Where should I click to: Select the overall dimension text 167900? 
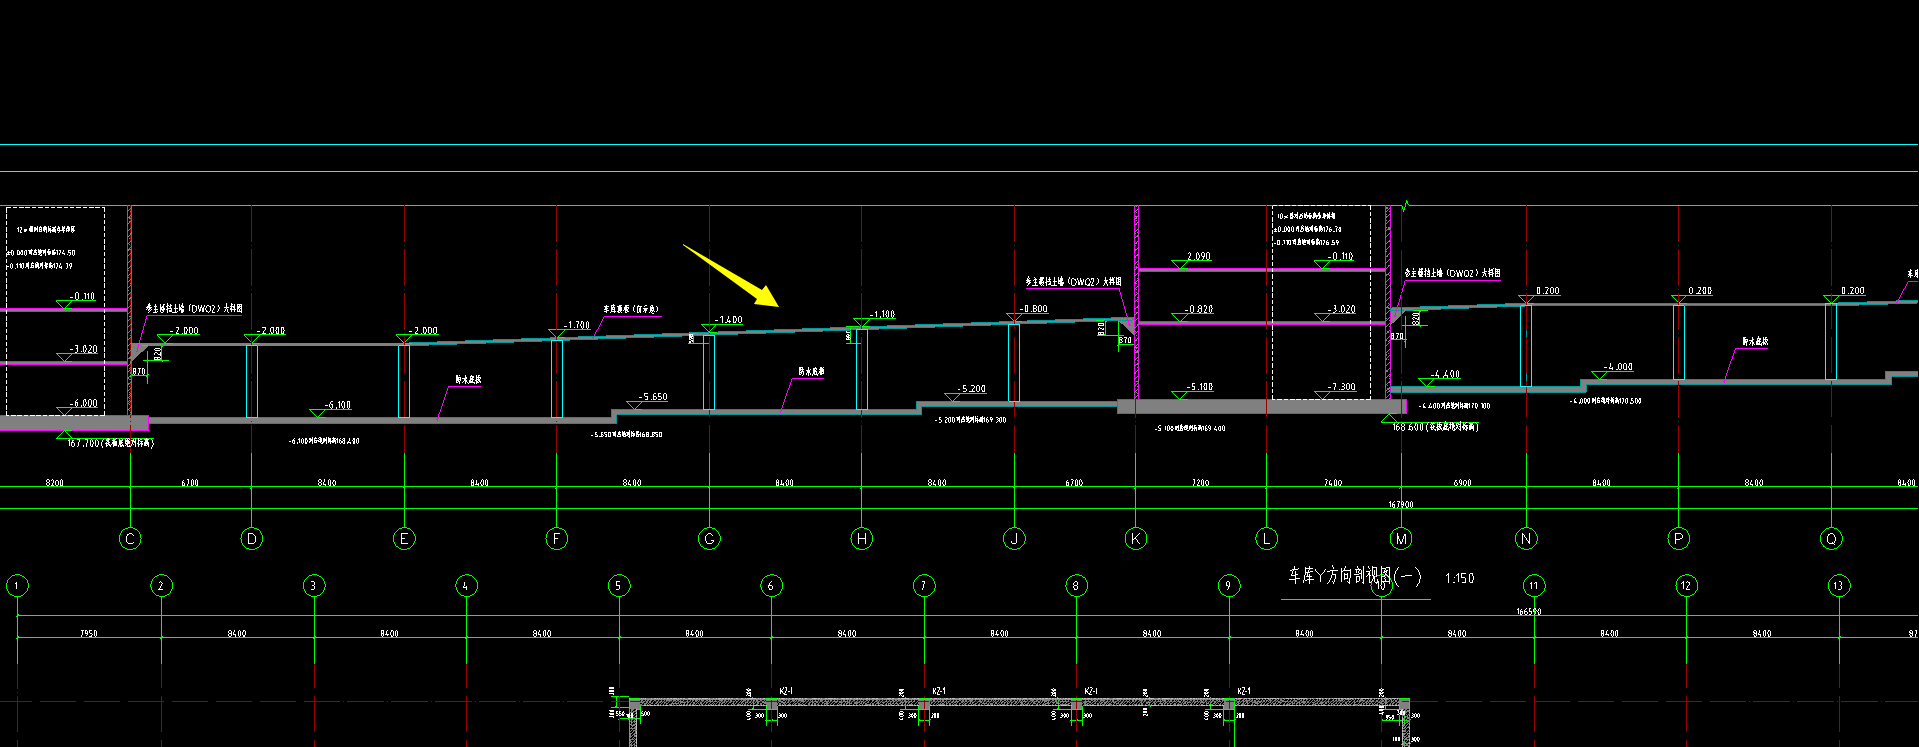[x=1401, y=505]
